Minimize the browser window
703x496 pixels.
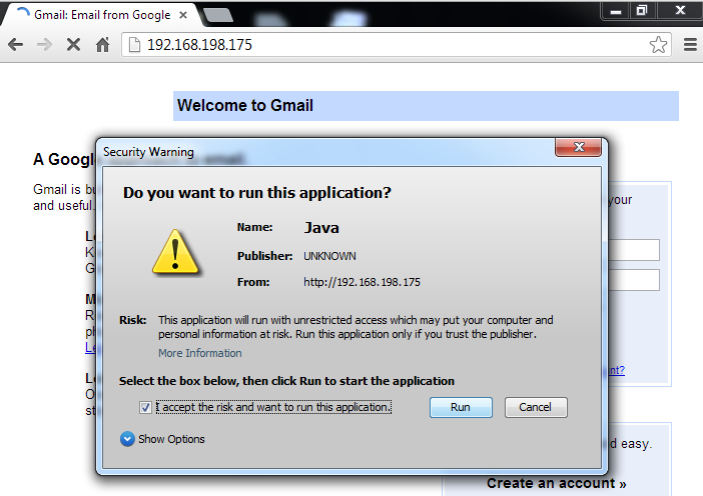point(615,11)
